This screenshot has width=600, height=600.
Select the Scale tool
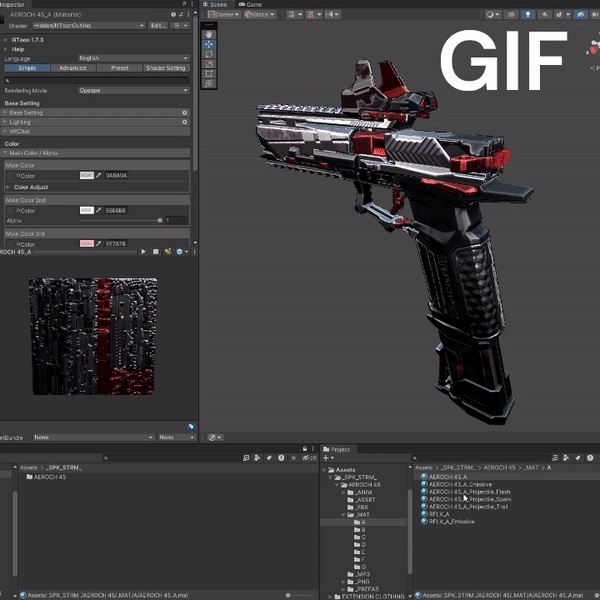click(x=209, y=64)
